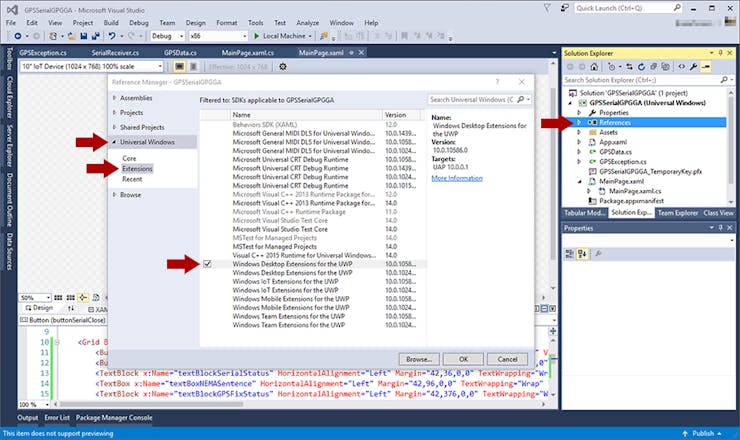This screenshot has width=740, height=440.
Task: Expand the Browse category in Reference Manager
Action: (114, 195)
